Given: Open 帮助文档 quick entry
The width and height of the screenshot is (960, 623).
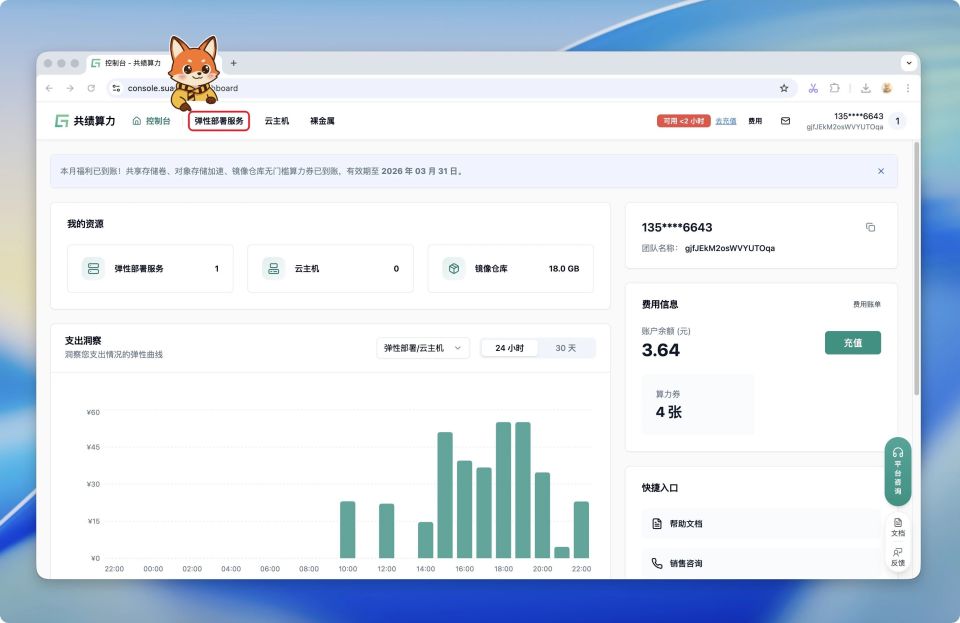Looking at the screenshot, I should (761, 524).
